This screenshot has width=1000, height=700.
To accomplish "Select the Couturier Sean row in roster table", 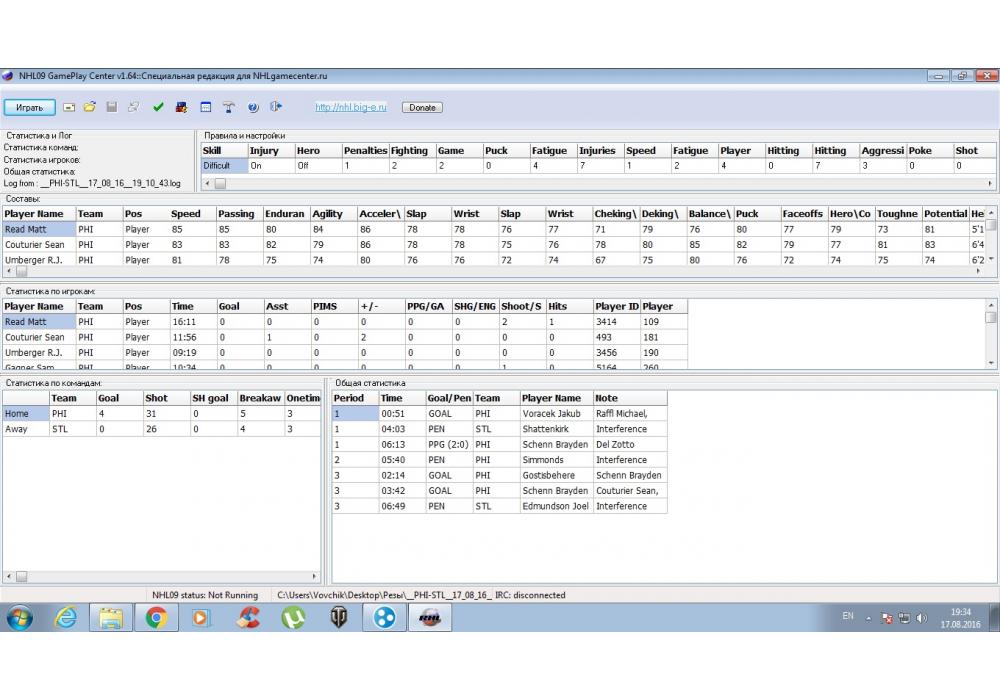I will 36,245.
